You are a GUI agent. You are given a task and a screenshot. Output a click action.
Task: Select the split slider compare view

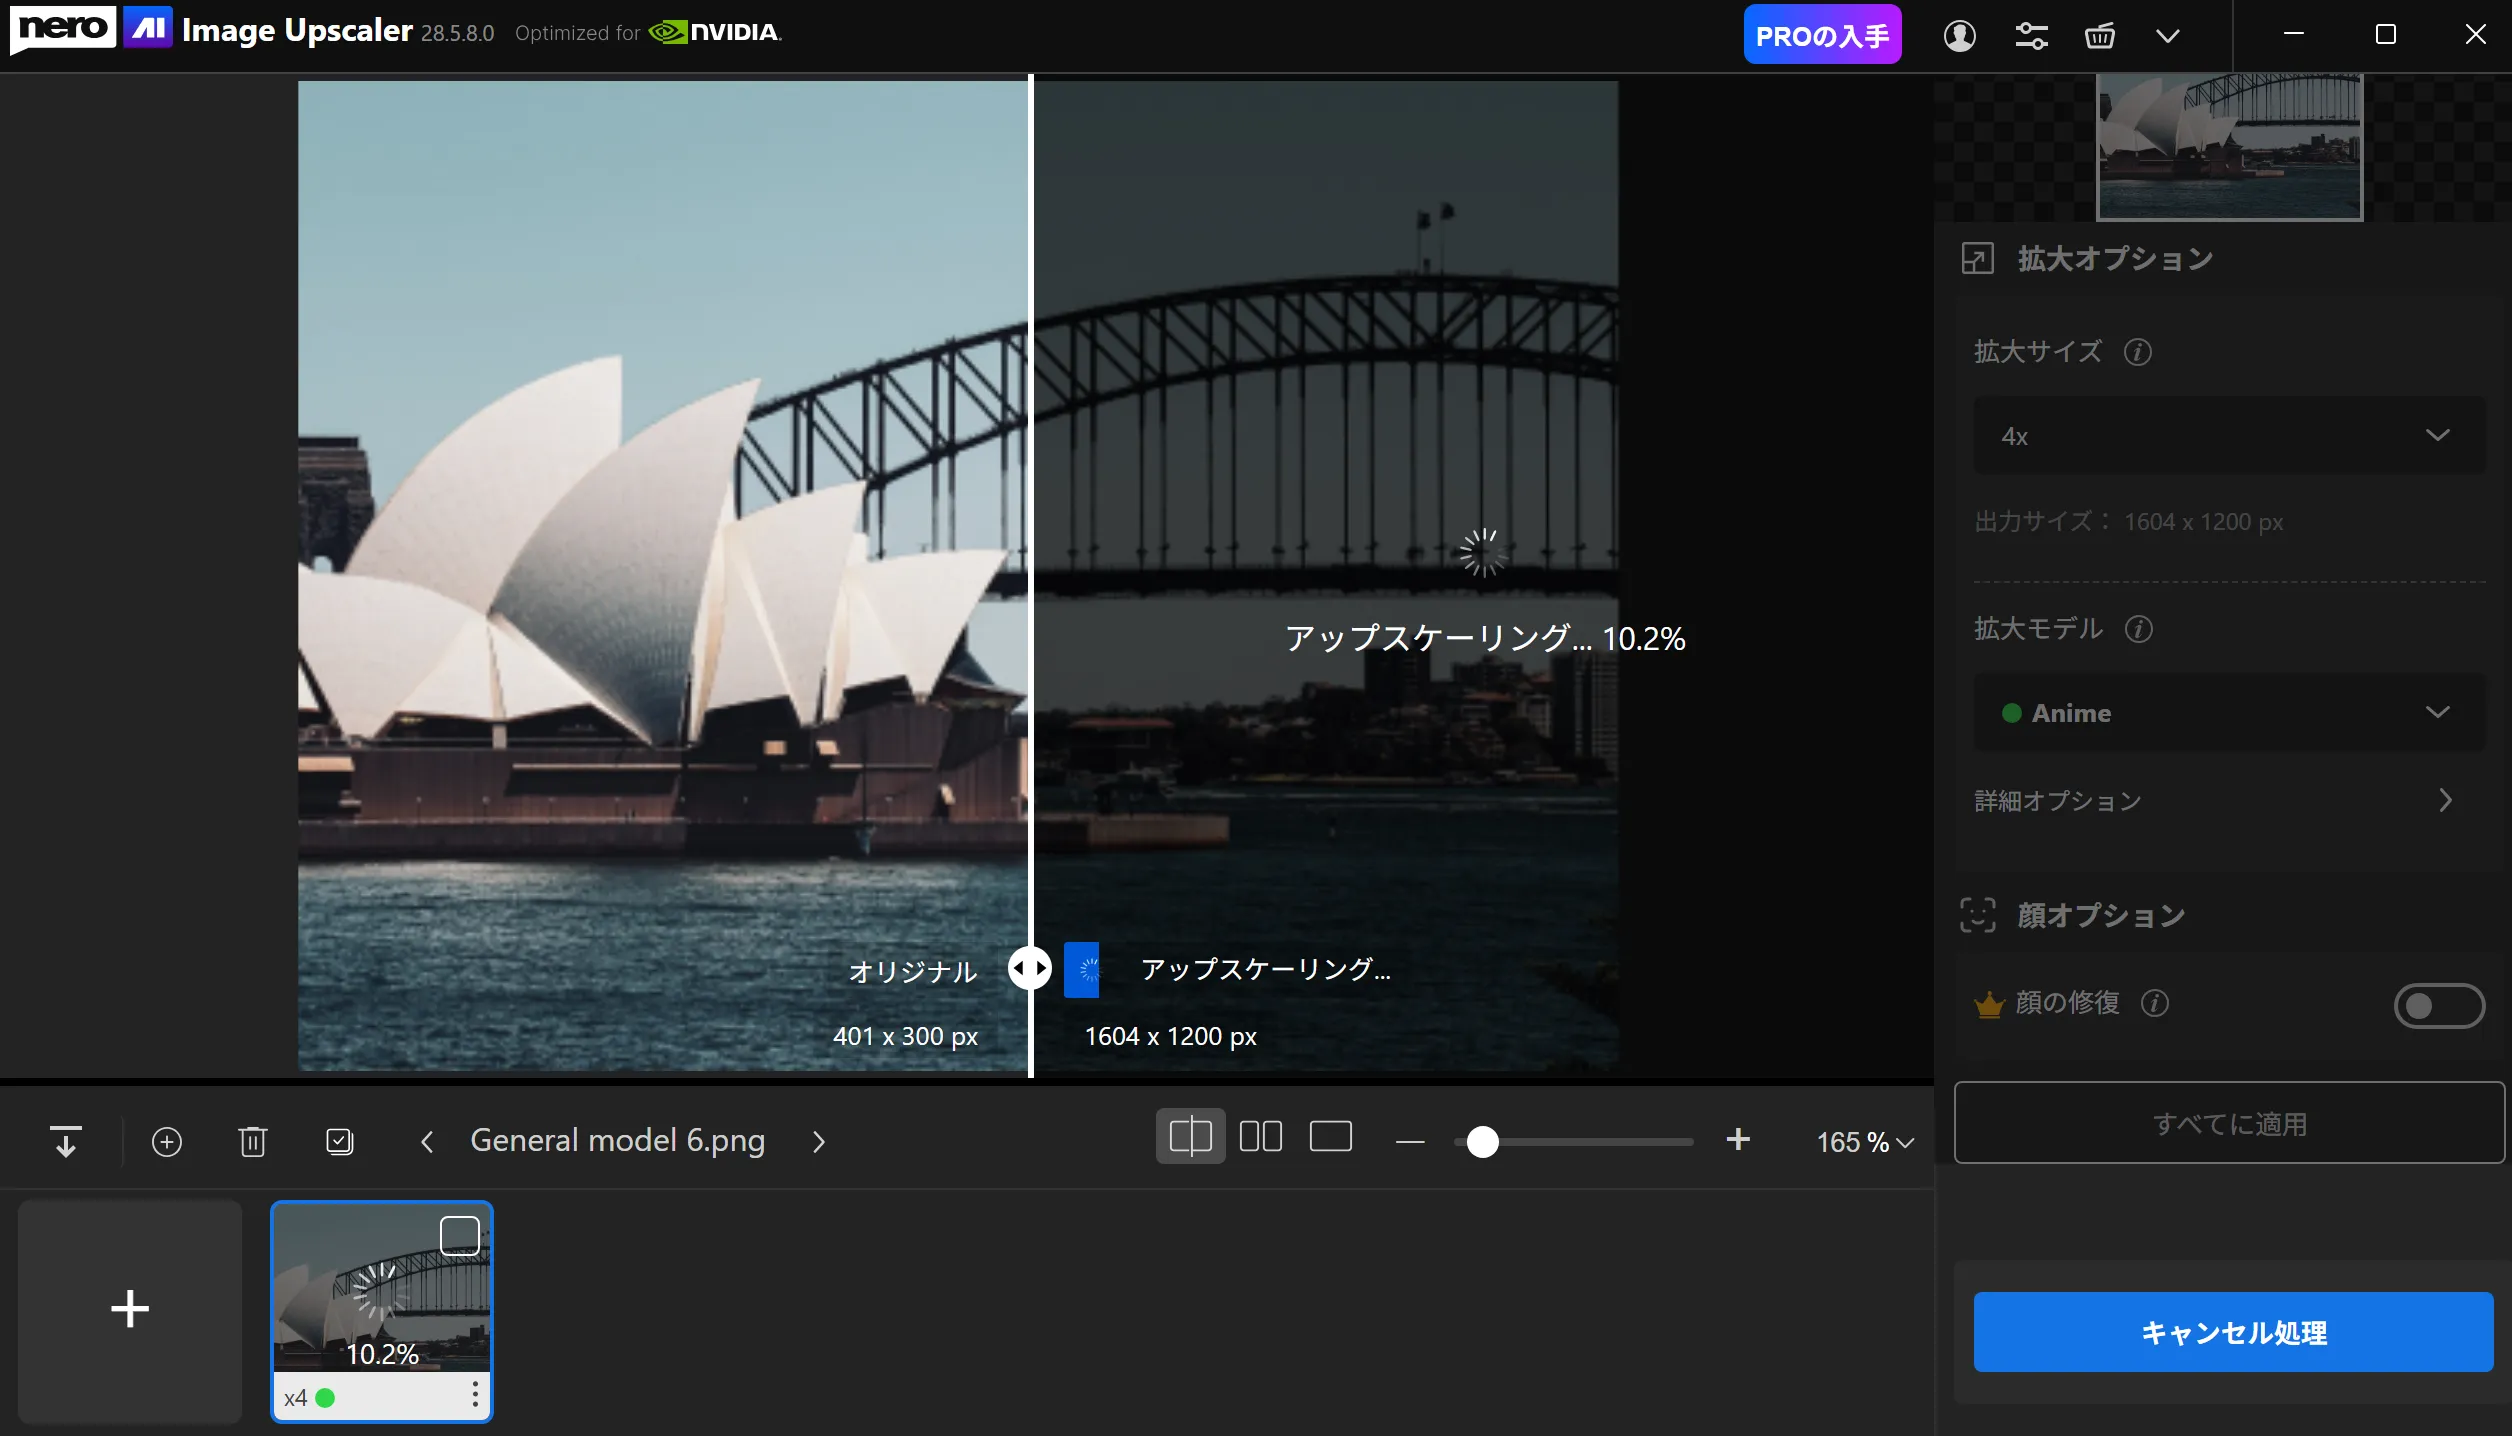click(1190, 1137)
